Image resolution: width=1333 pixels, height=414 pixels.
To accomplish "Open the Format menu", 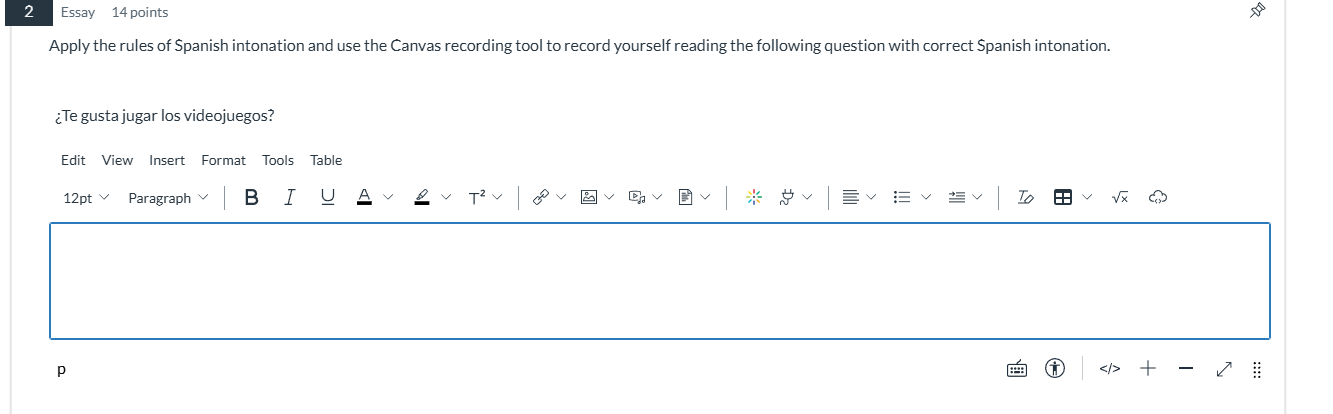I will [223, 160].
